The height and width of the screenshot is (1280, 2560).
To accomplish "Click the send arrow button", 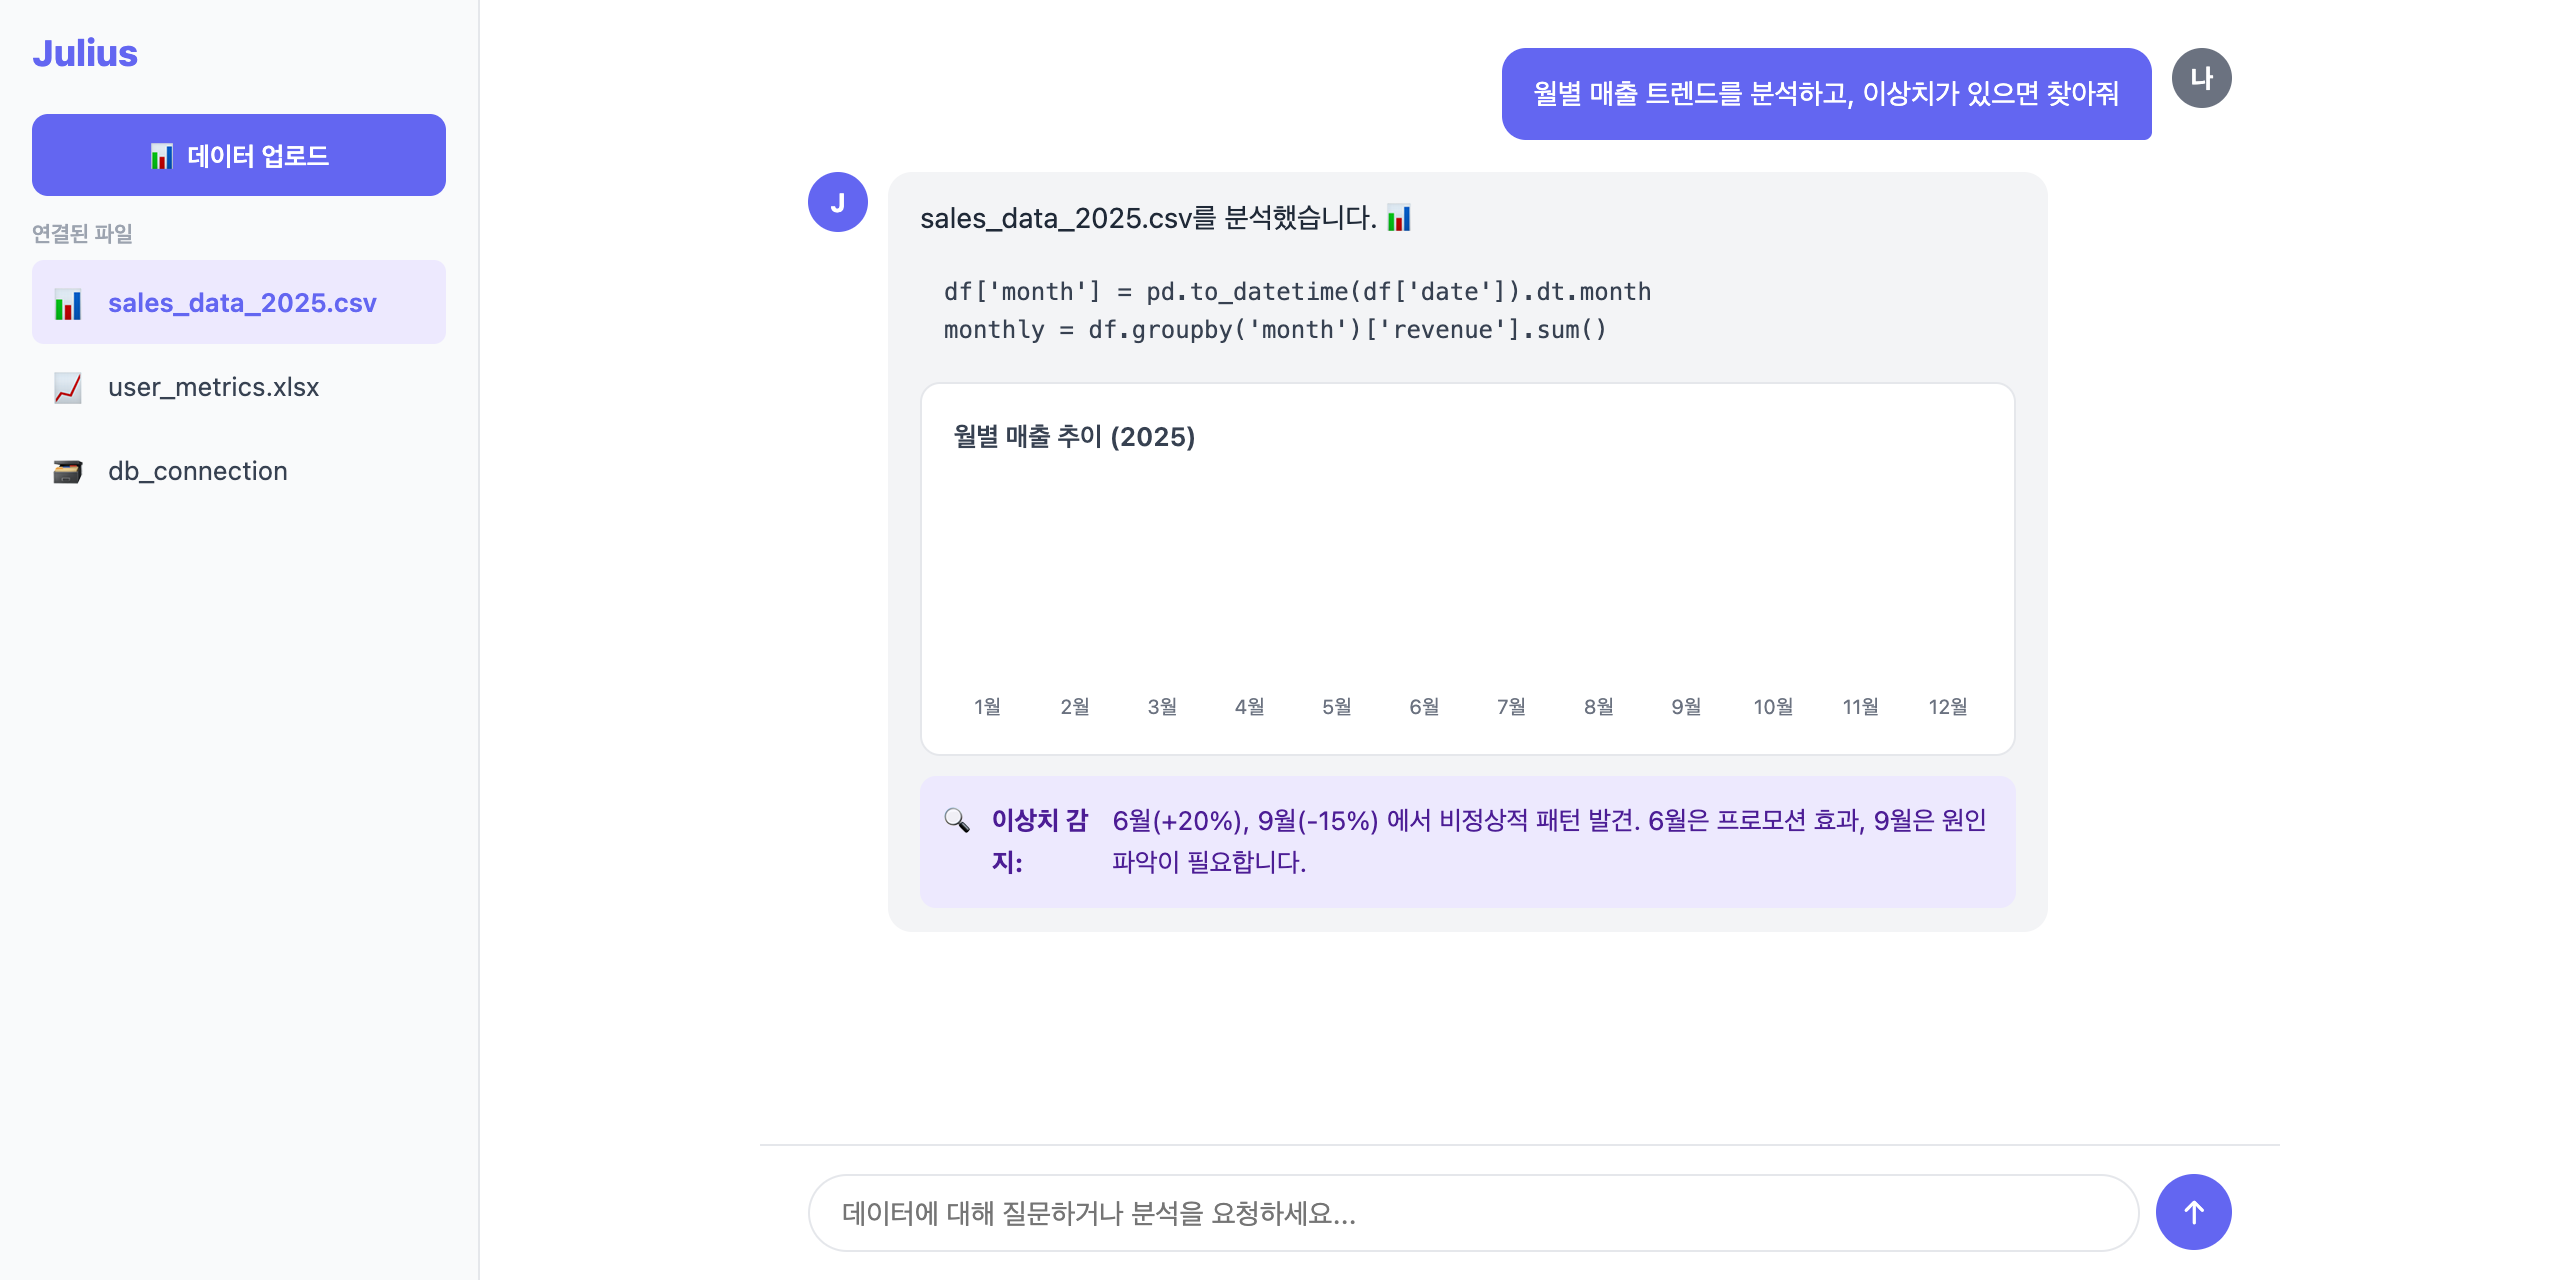I will pos(2193,1212).
